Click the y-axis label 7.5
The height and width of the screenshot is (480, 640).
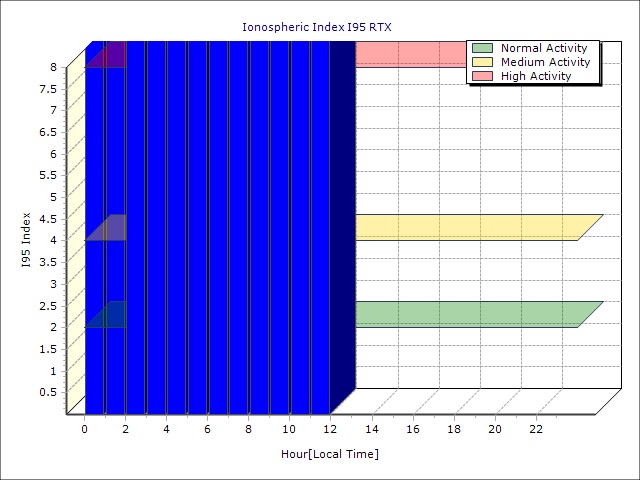[x=48, y=89]
